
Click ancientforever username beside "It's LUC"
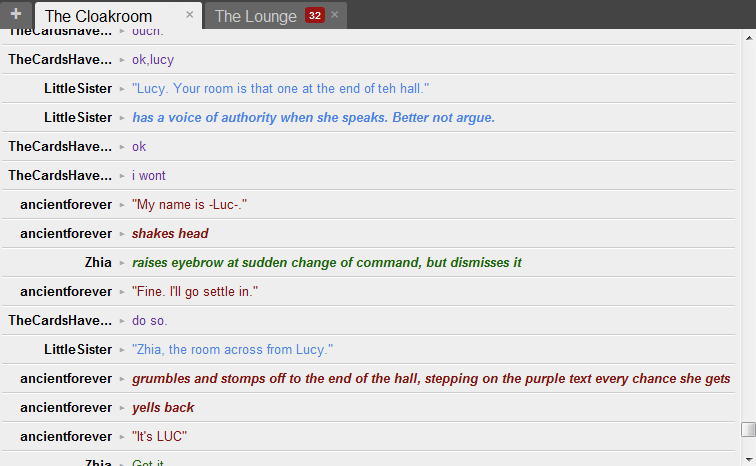[x=66, y=436]
